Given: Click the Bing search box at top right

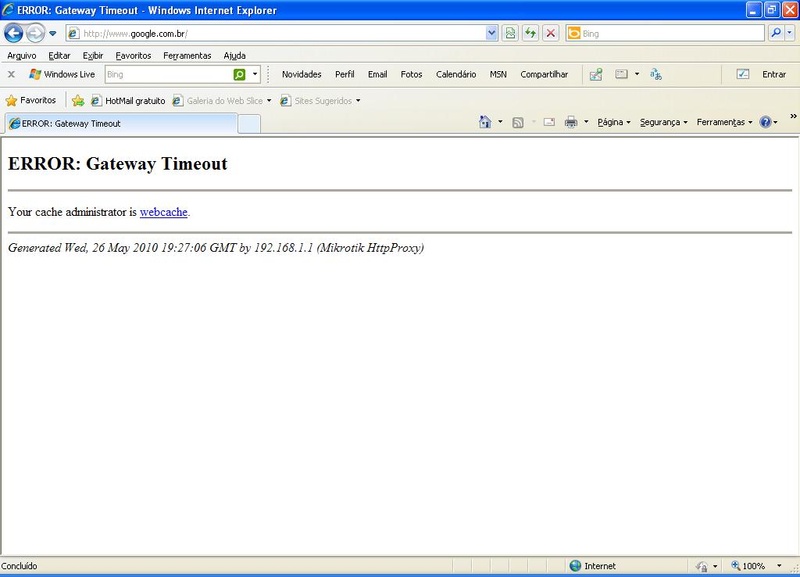Looking at the screenshot, I should coord(665,34).
